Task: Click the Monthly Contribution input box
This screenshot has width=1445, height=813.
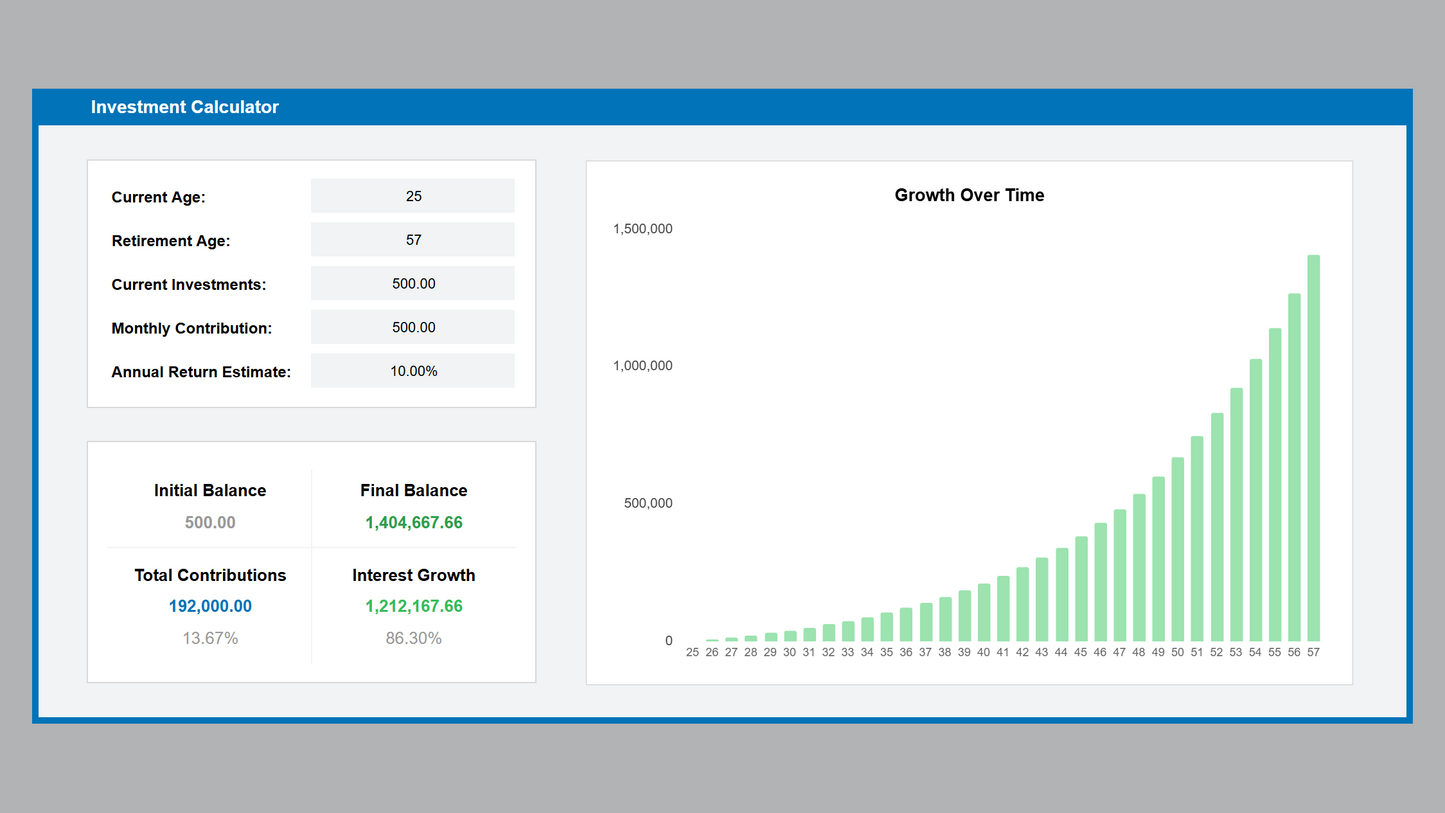Action: [x=413, y=327]
